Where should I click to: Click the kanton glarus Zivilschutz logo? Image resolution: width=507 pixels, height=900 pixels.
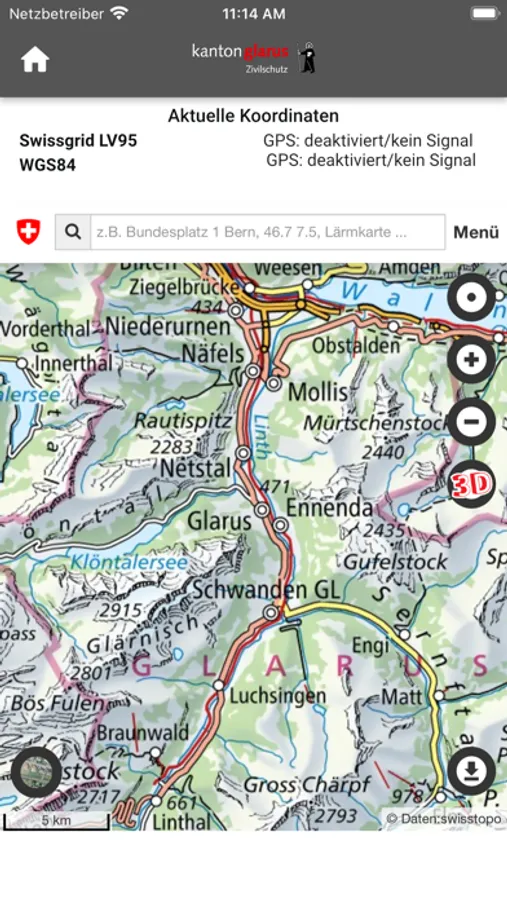pyautogui.click(x=254, y=58)
